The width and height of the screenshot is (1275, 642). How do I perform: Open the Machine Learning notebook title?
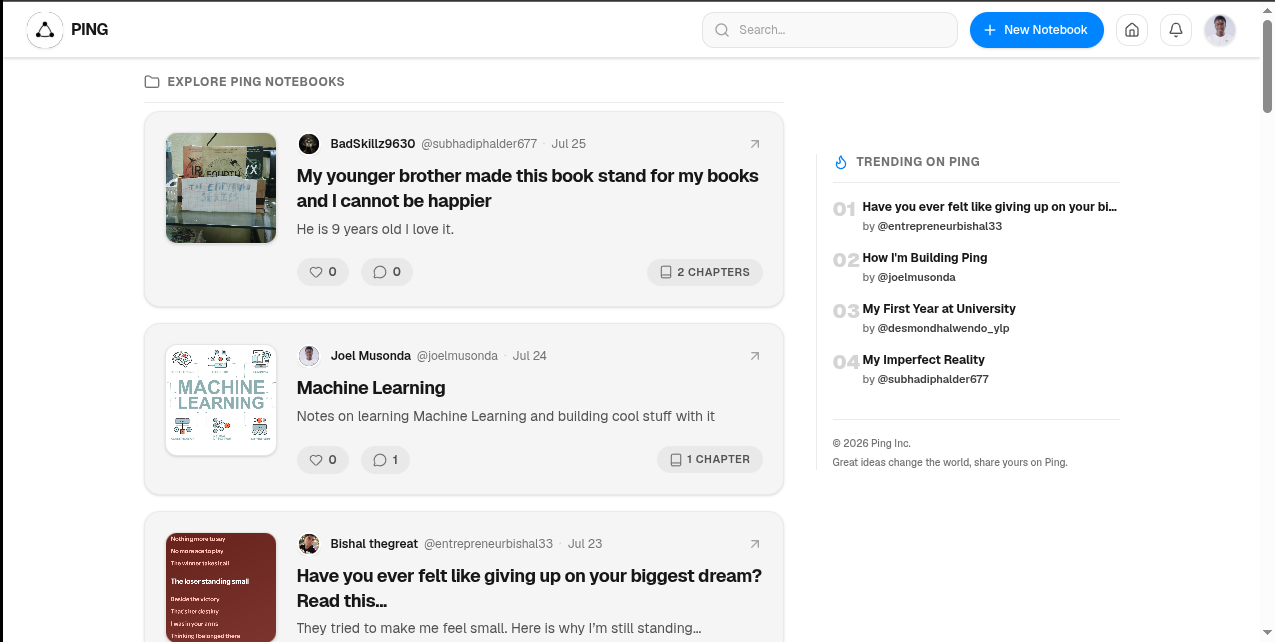coord(371,388)
